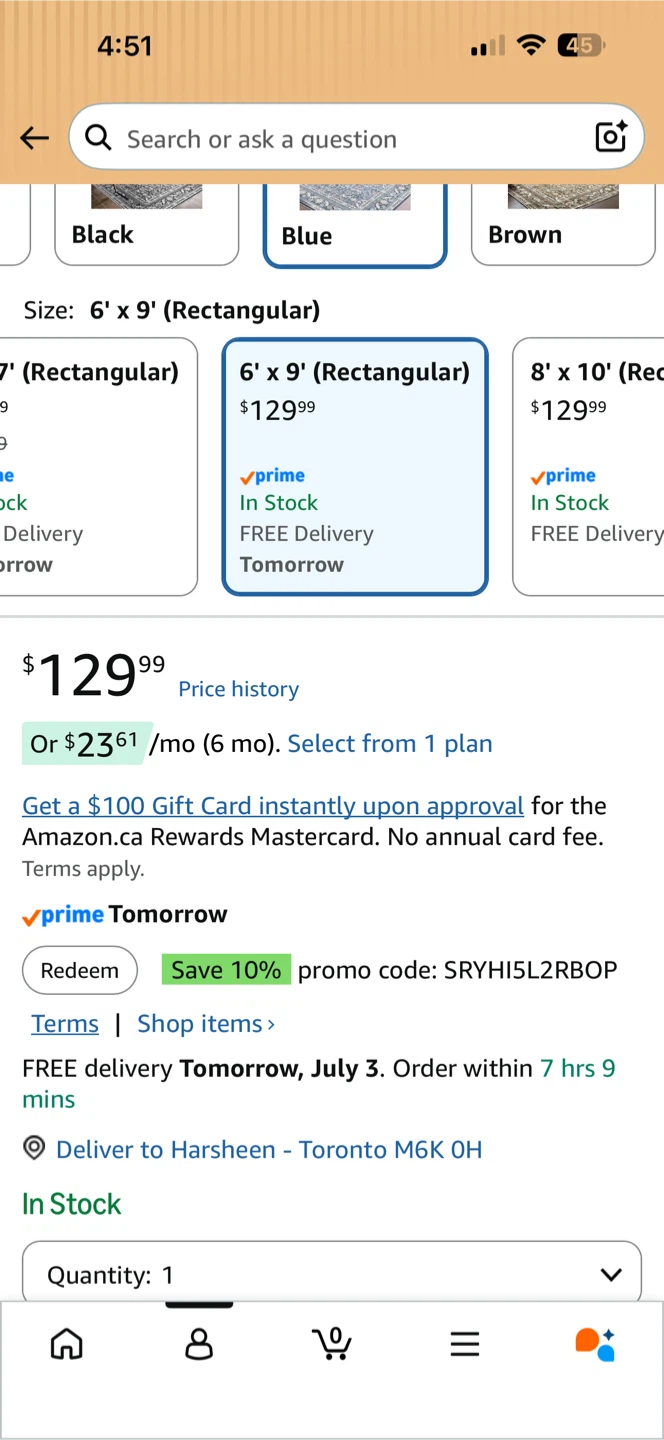Viewport: 664px width, 1440px height.
Task: Open the account profile icon
Action: (199, 1344)
